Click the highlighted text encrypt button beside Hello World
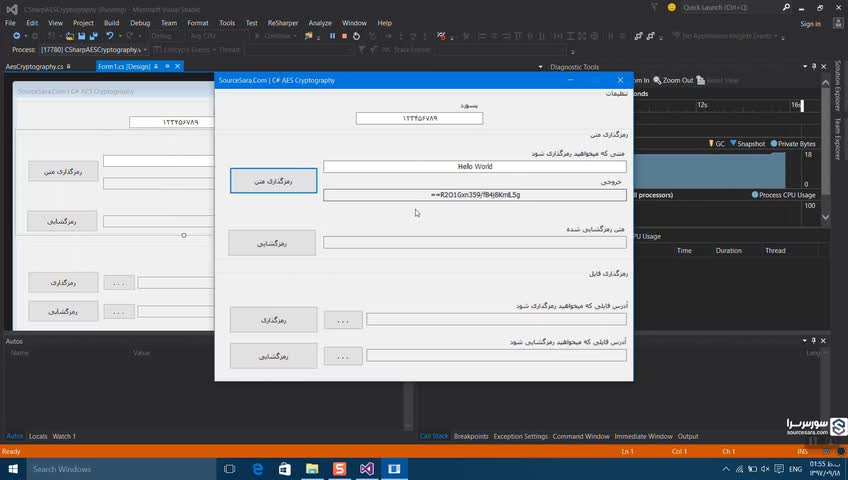Viewport: 848px width, 480px height. [x=274, y=181]
